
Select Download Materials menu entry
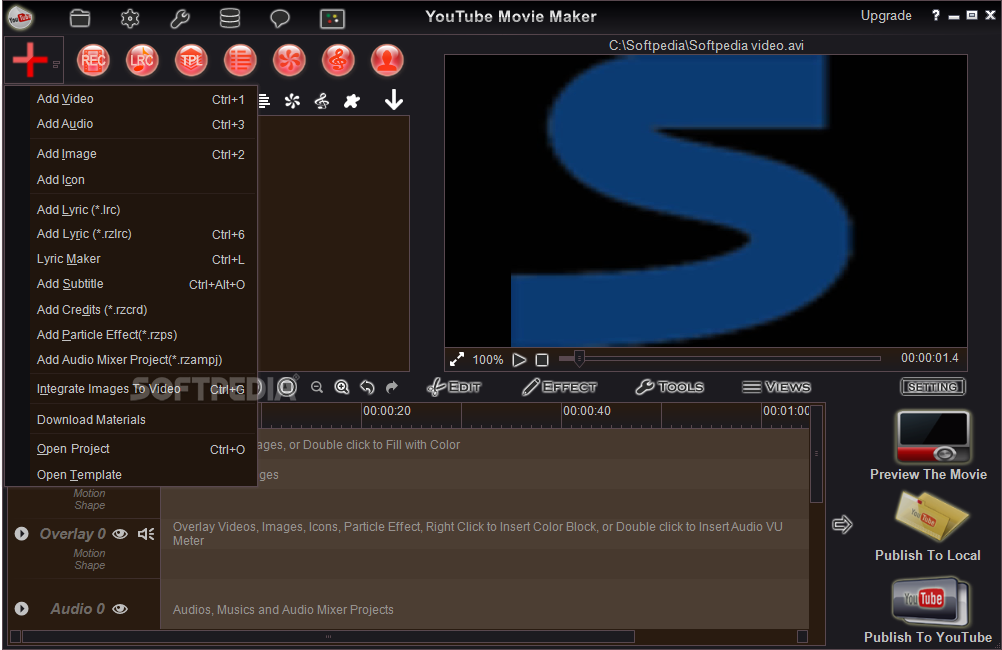click(143, 420)
